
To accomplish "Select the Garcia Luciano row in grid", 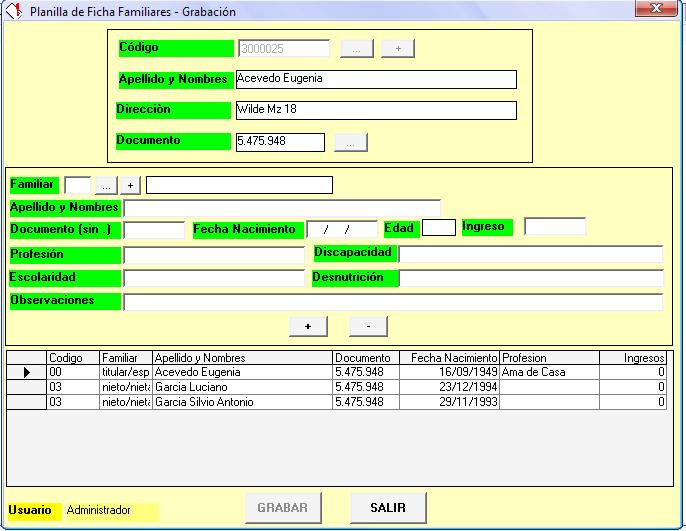I will (x=240, y=387).
